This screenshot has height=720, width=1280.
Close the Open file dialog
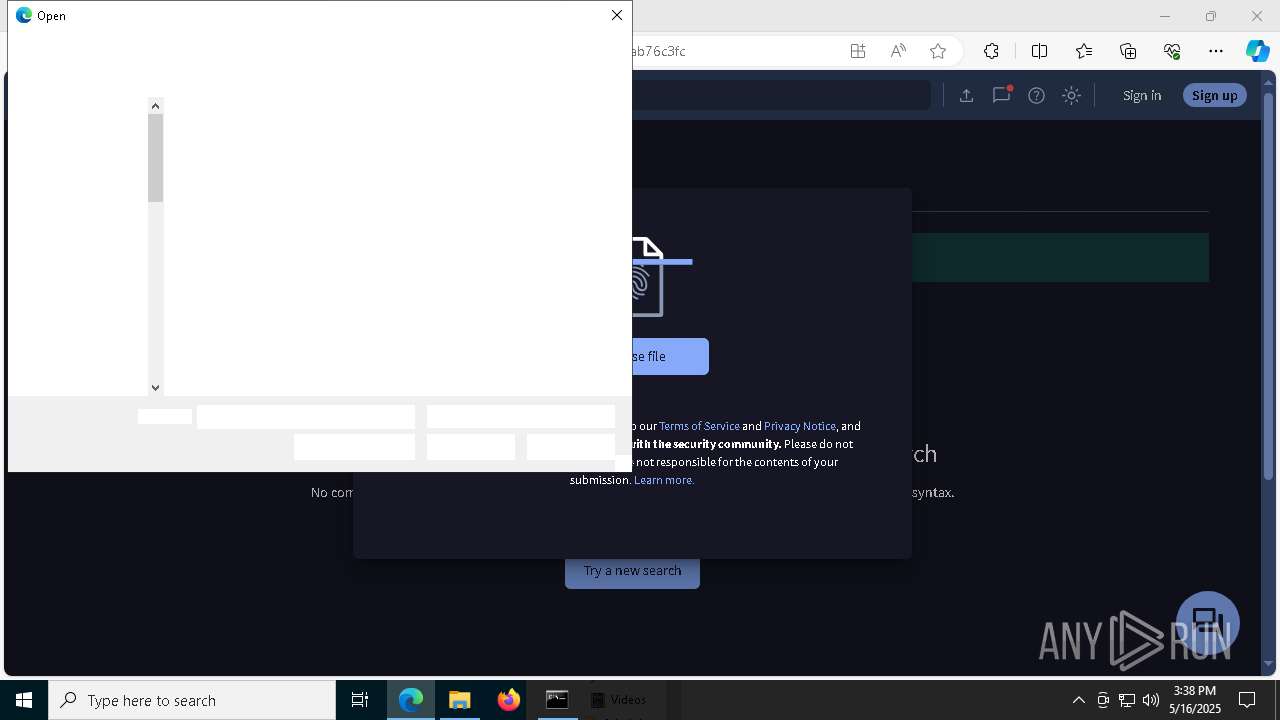tap(617, 15)
